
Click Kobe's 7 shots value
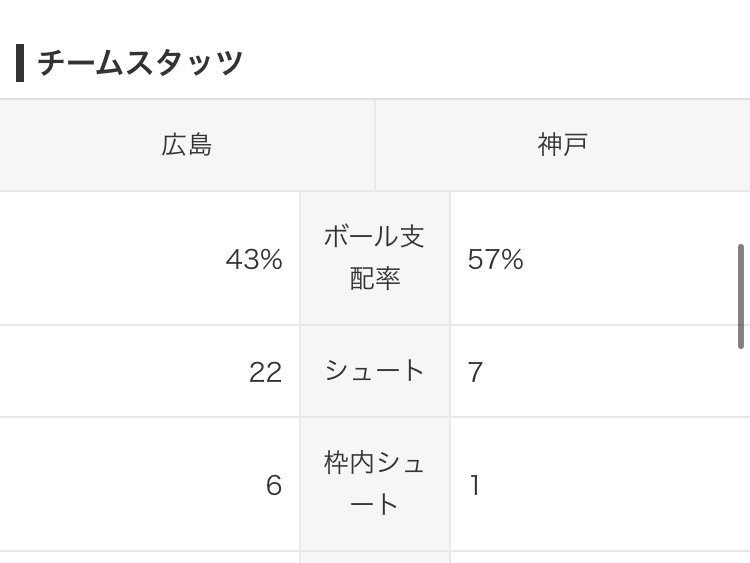475,372
